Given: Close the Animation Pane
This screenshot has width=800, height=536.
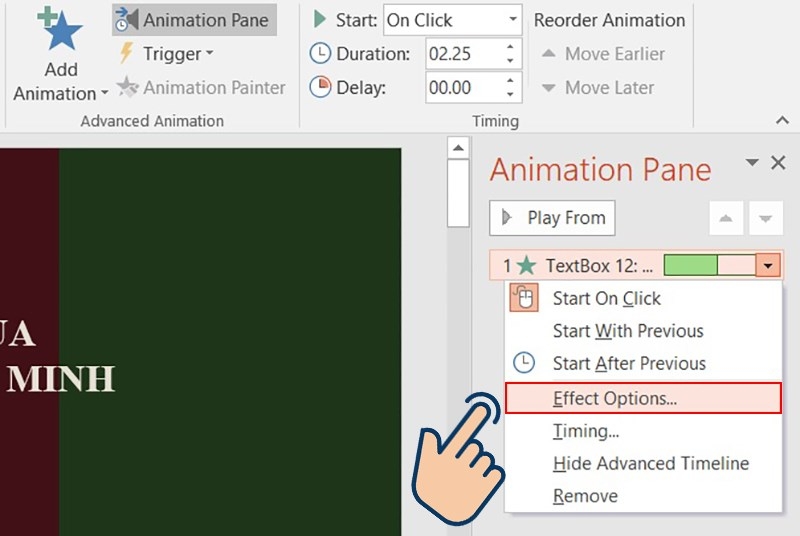Looking at the screenshot, I should pos(778,163).
